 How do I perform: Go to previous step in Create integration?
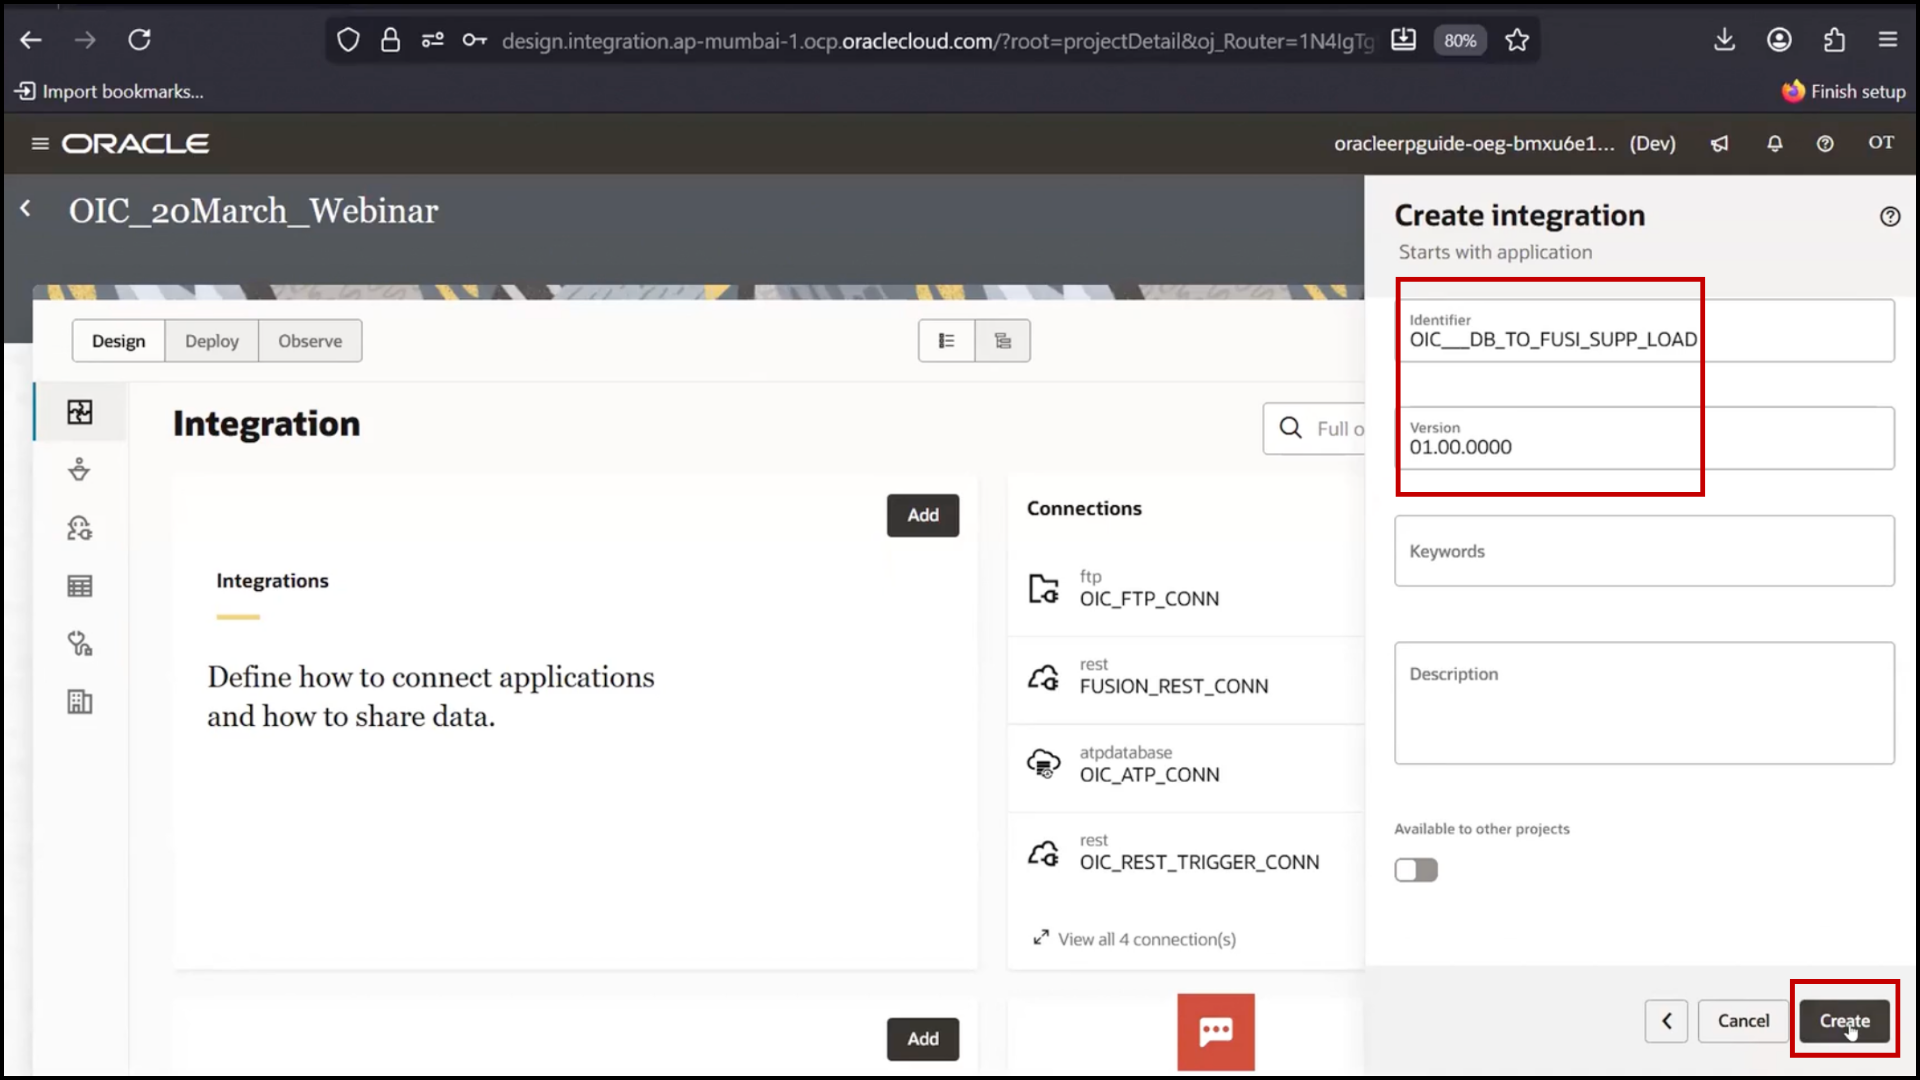[1666, 1021]
